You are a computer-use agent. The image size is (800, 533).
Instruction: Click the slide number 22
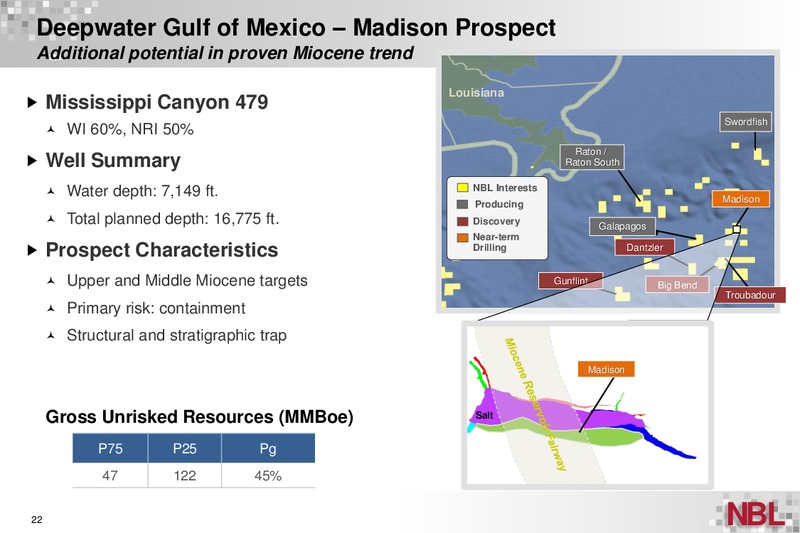pyautogui.click(x=37, y=520)
